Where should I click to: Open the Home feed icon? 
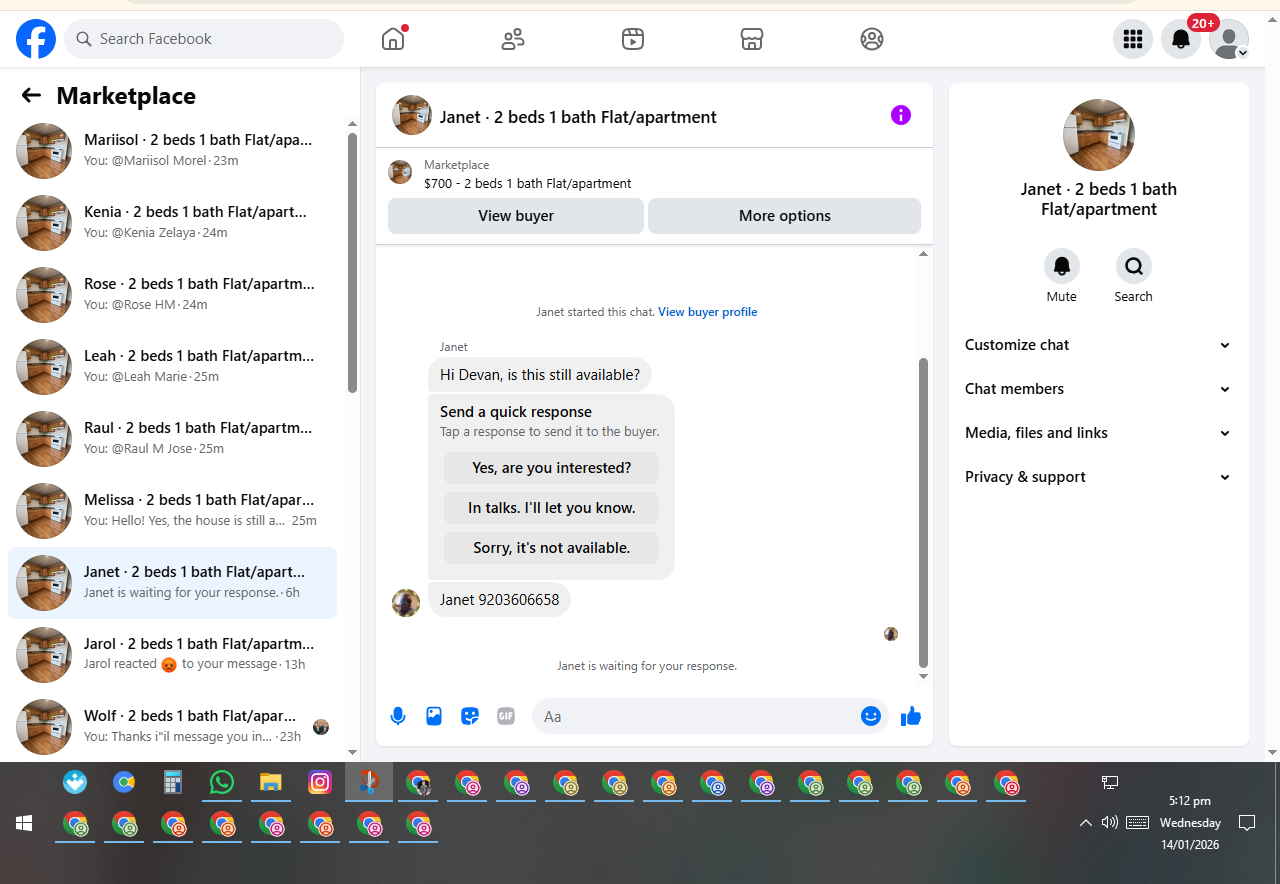click(x=393, y=39)
